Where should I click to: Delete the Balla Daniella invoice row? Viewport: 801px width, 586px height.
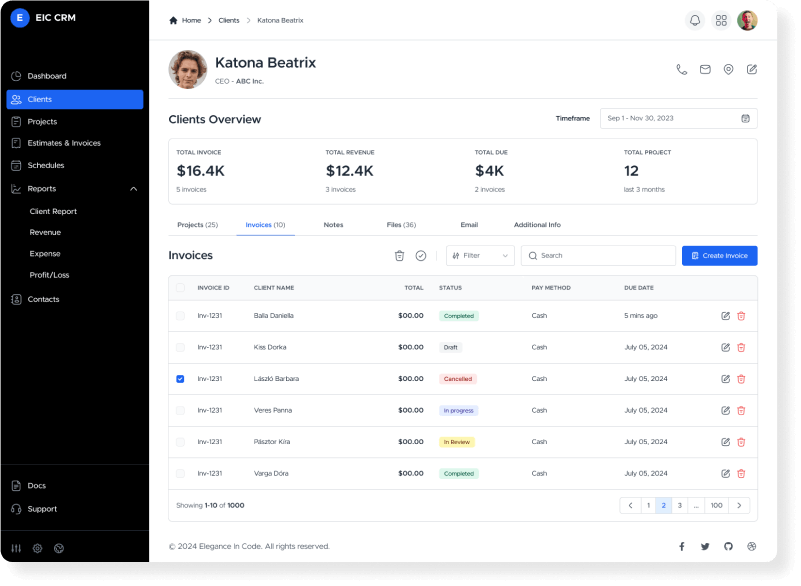[741, 316]
